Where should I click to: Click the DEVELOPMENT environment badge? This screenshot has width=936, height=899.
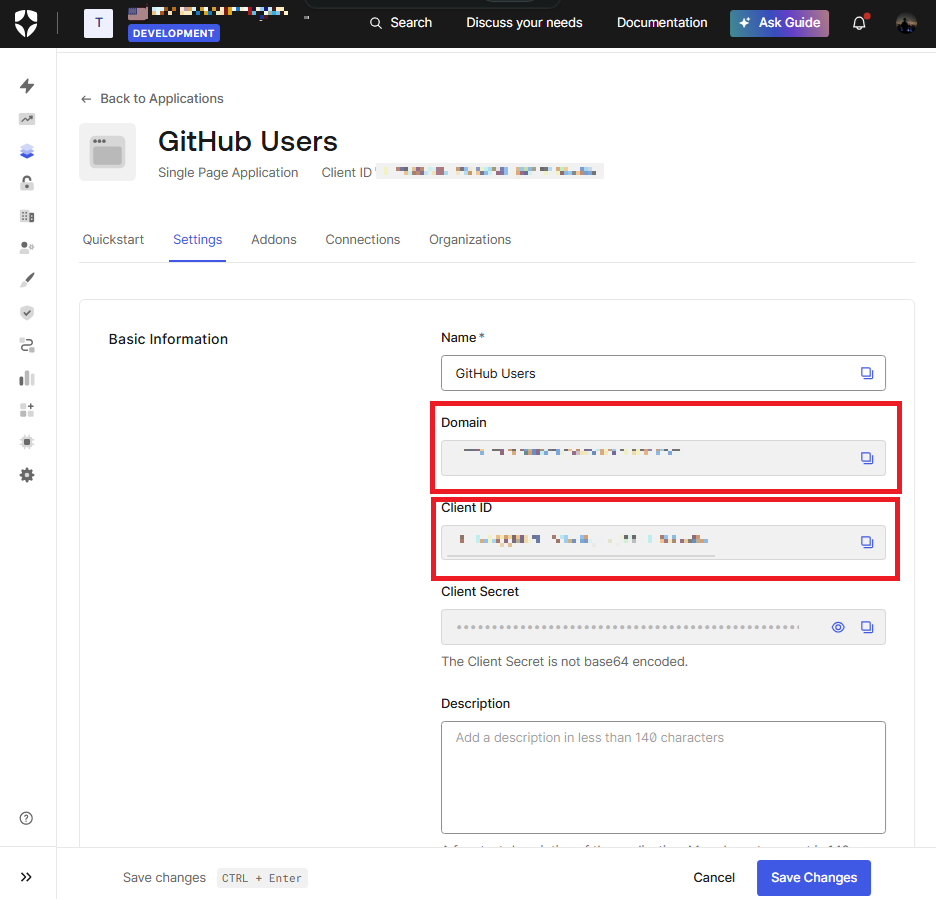point(174,33)
